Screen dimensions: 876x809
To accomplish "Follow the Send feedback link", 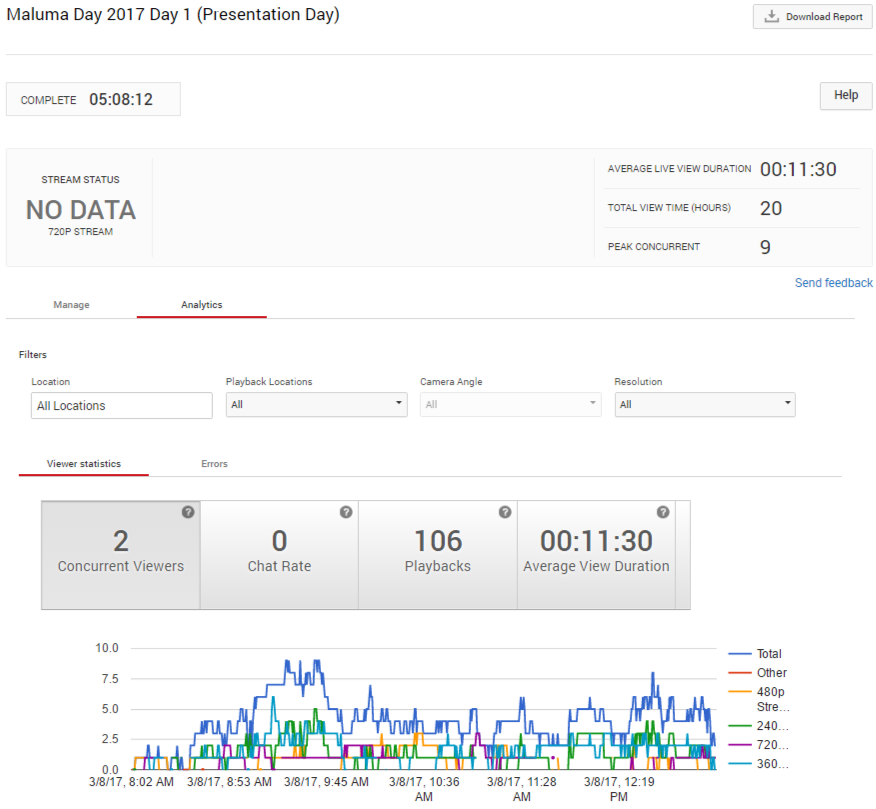I will click(833, 283).
